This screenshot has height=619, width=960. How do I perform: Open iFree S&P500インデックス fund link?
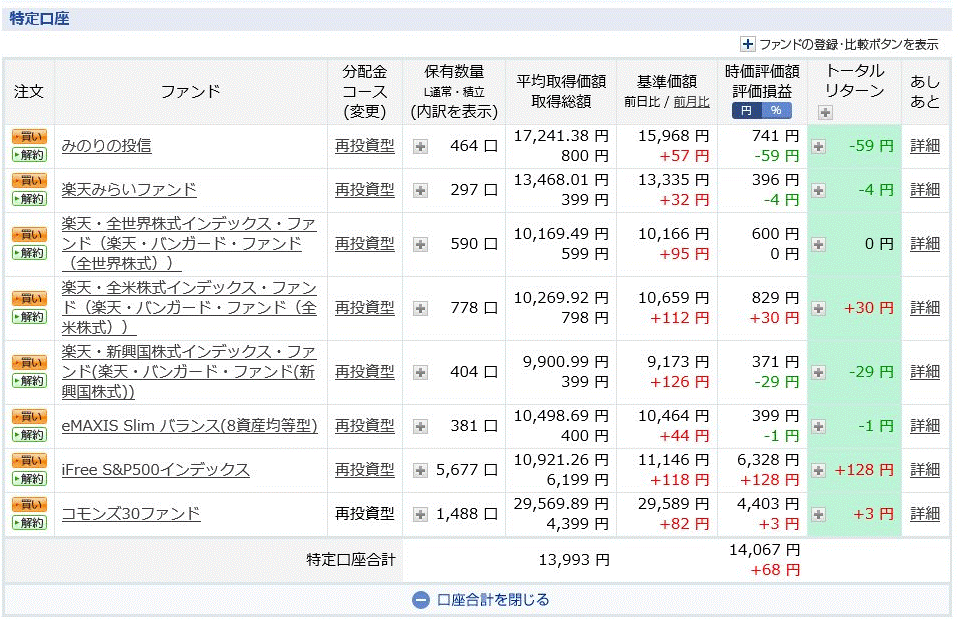pyautogui.click(x=156, y=470)
